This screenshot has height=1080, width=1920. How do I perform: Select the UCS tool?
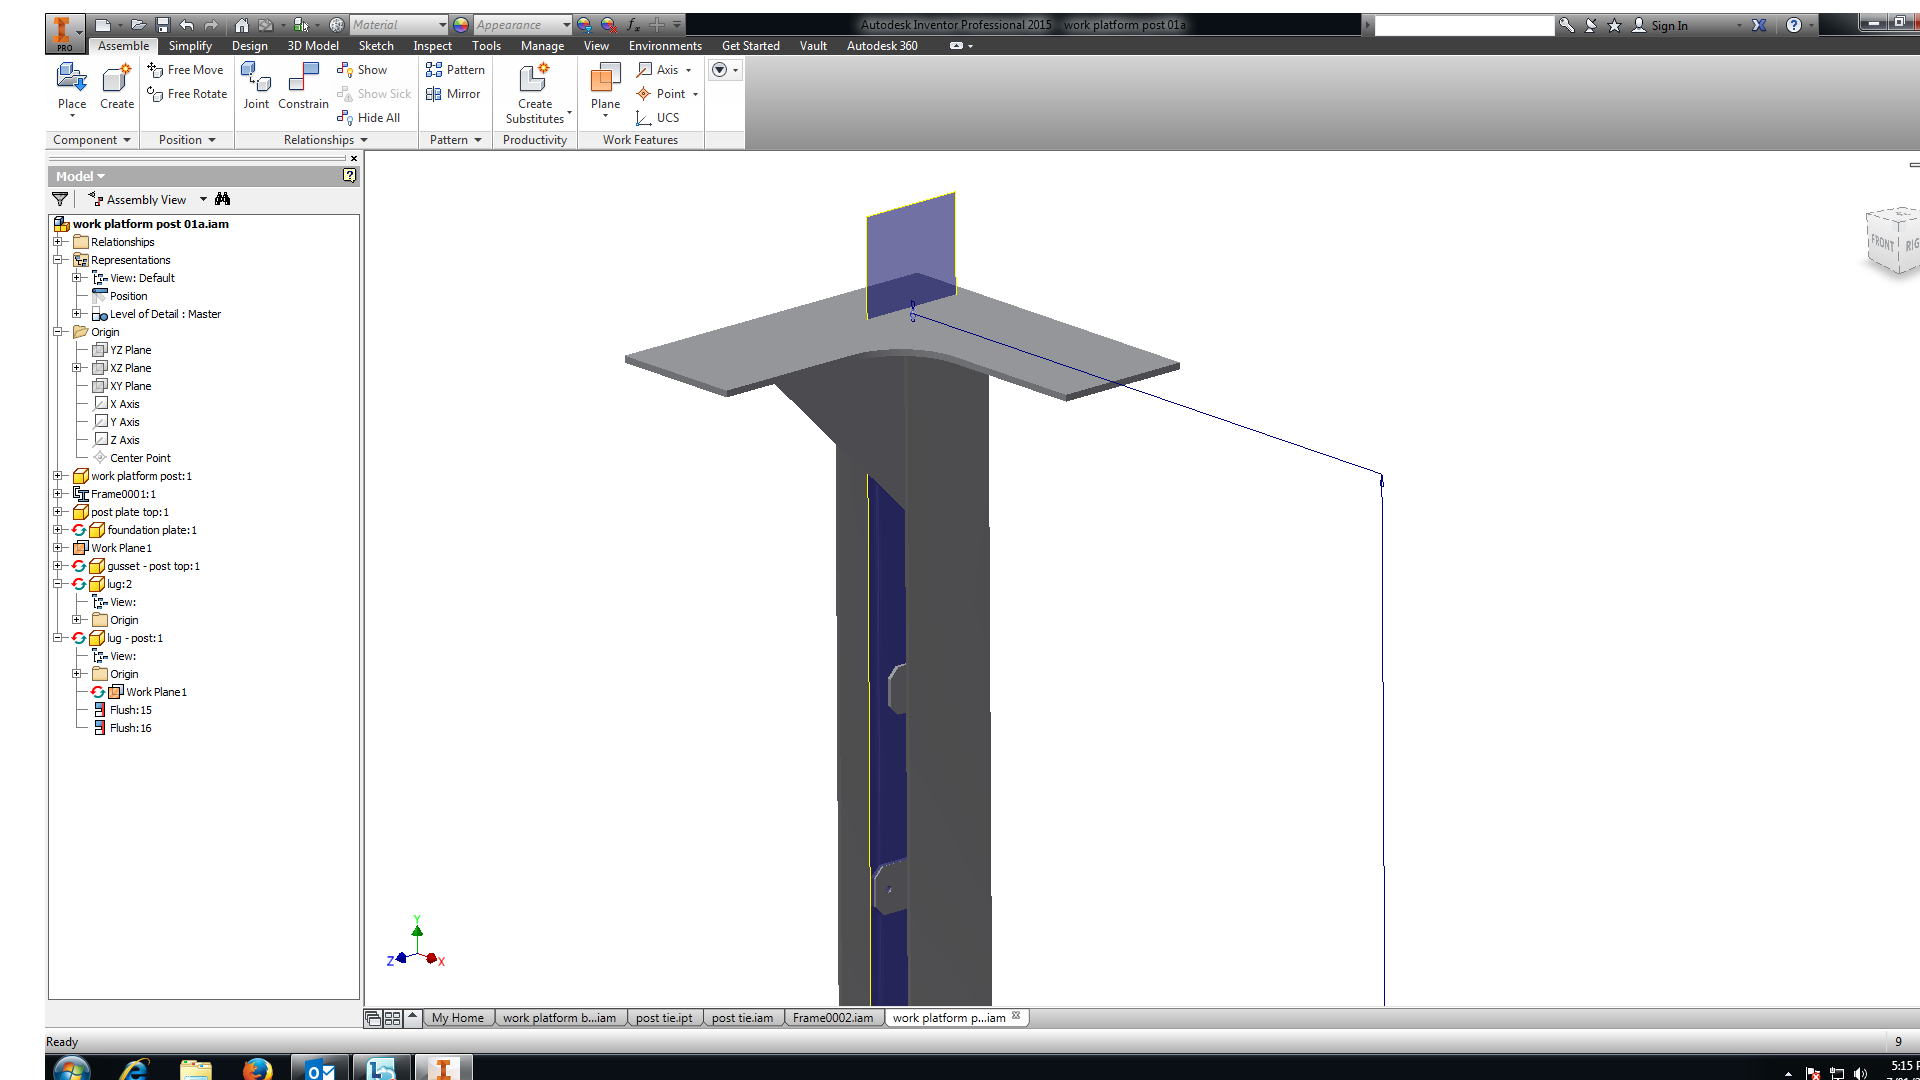click(658, 118)
